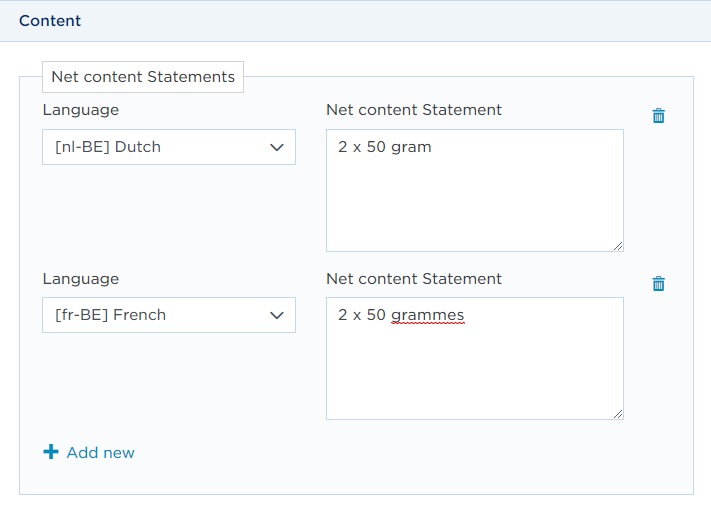Click the misspelled underlined word grammes
Image resolution: width=711 pixels, height=509 pixels.
[428, 315]
